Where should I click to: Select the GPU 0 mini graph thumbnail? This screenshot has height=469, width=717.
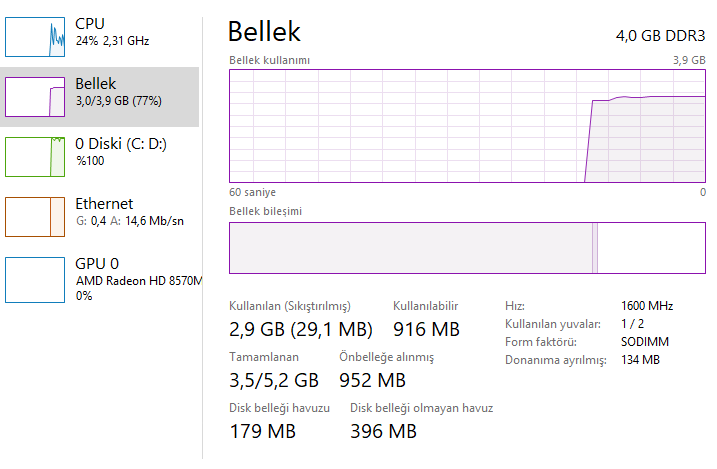tap(35, 278)
